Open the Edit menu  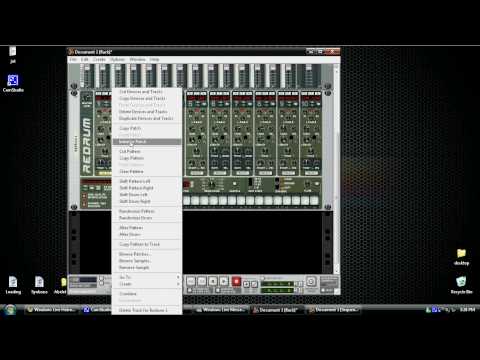(x=85, y=59)
